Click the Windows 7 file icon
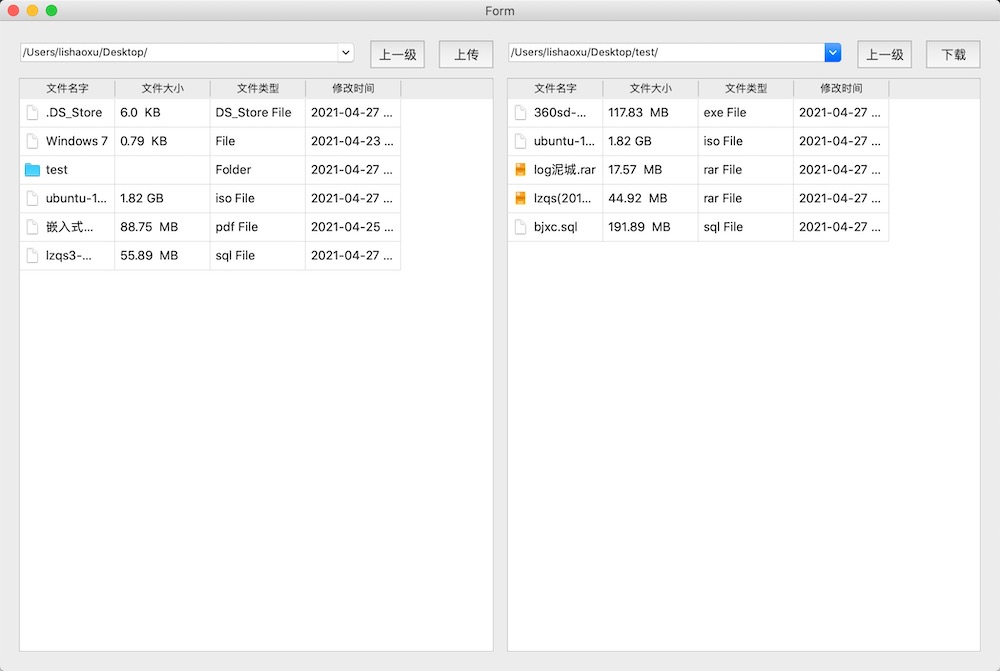Image resolution: width=1000 pixels, height=671 pixels. click(32, 142)
